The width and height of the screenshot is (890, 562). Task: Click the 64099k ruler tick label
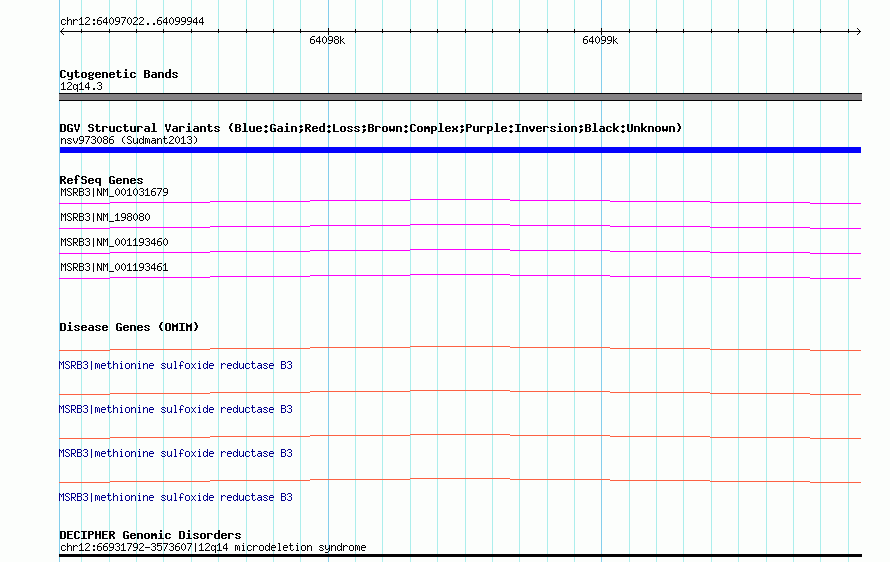[600, 40]
